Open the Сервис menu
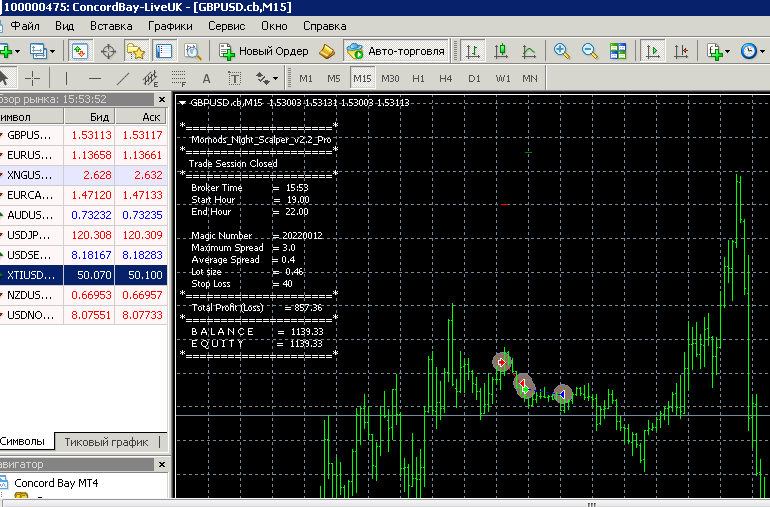This screenshot has width=770, height=507. pyautogui.click(x=226, y=26)
